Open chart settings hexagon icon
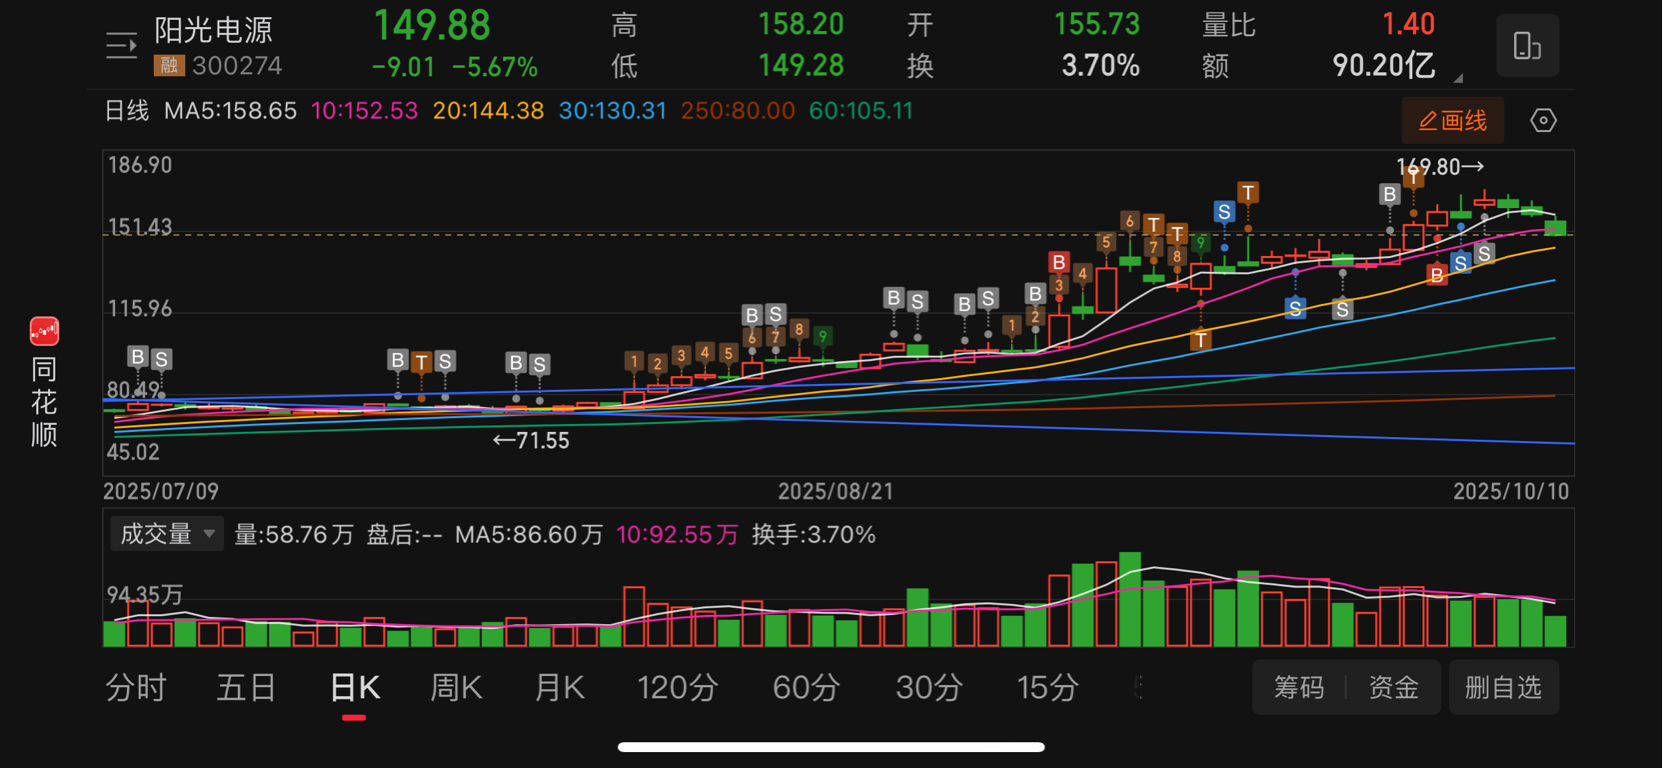Viewport: 1663px width, 768px height. 1543,121
